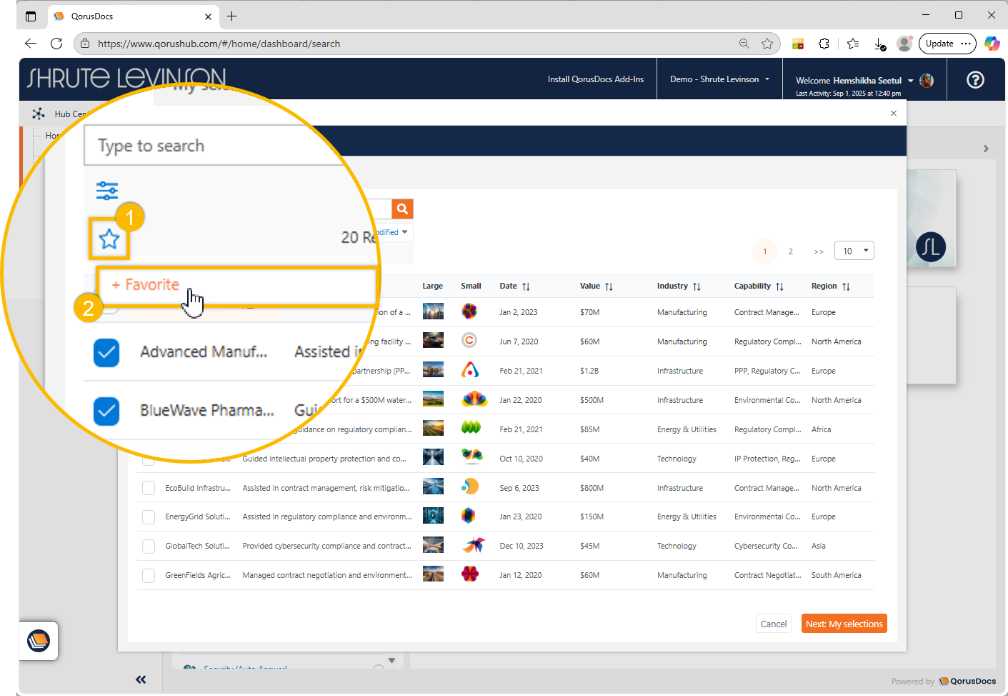Screen dimensions: 1008x696
Task: Open the filter sliders icon
Action: [107, 190]
